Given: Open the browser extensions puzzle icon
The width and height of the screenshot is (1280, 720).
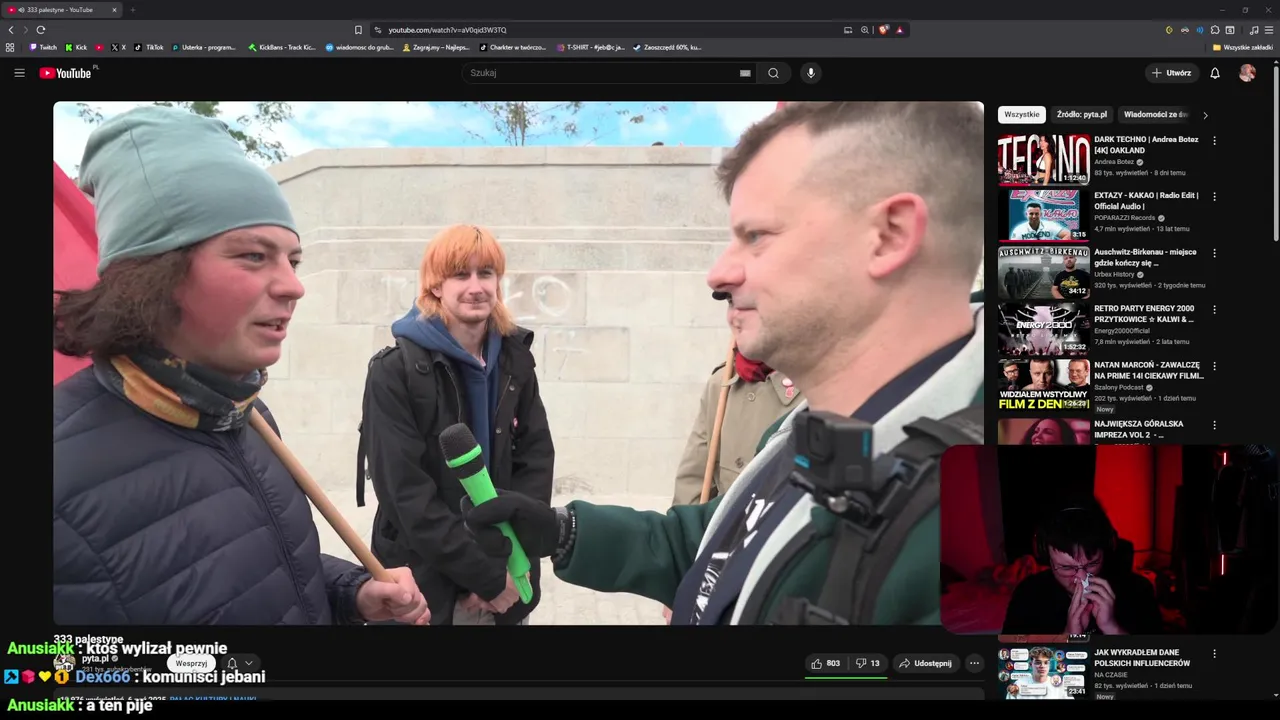Looking at the screenshot, I should (1215, 30).
